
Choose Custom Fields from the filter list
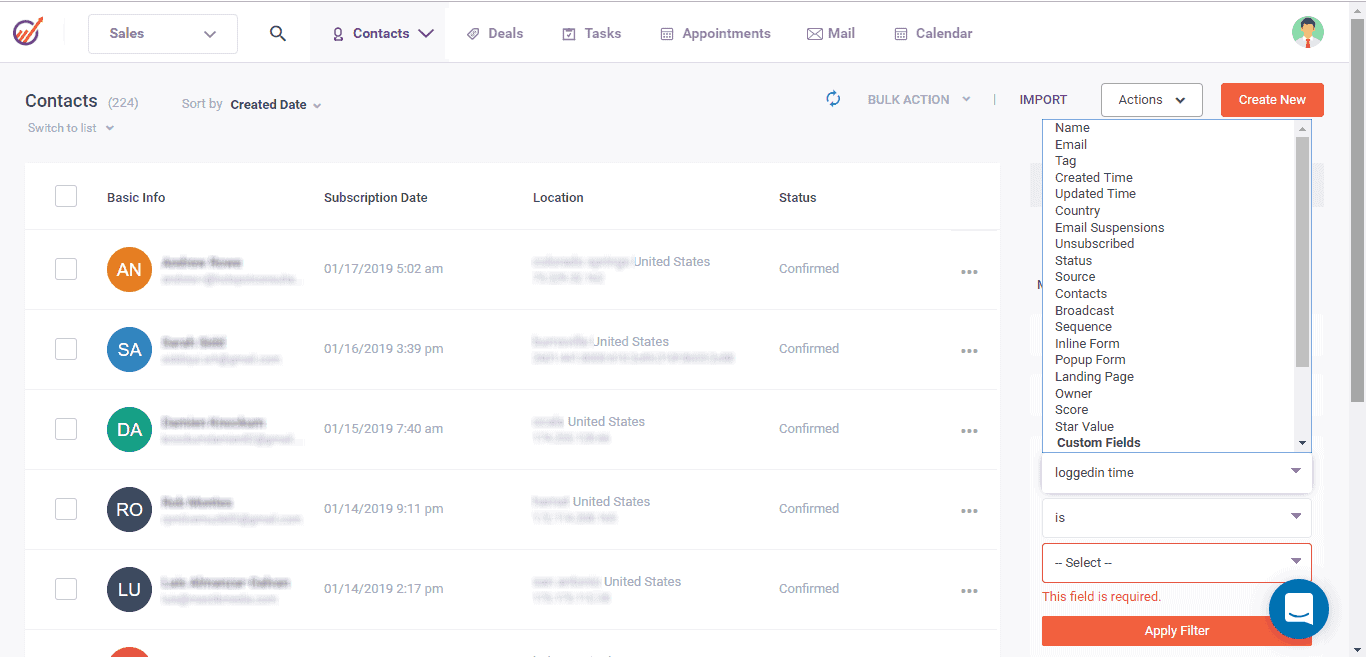tap(1096, 442)
